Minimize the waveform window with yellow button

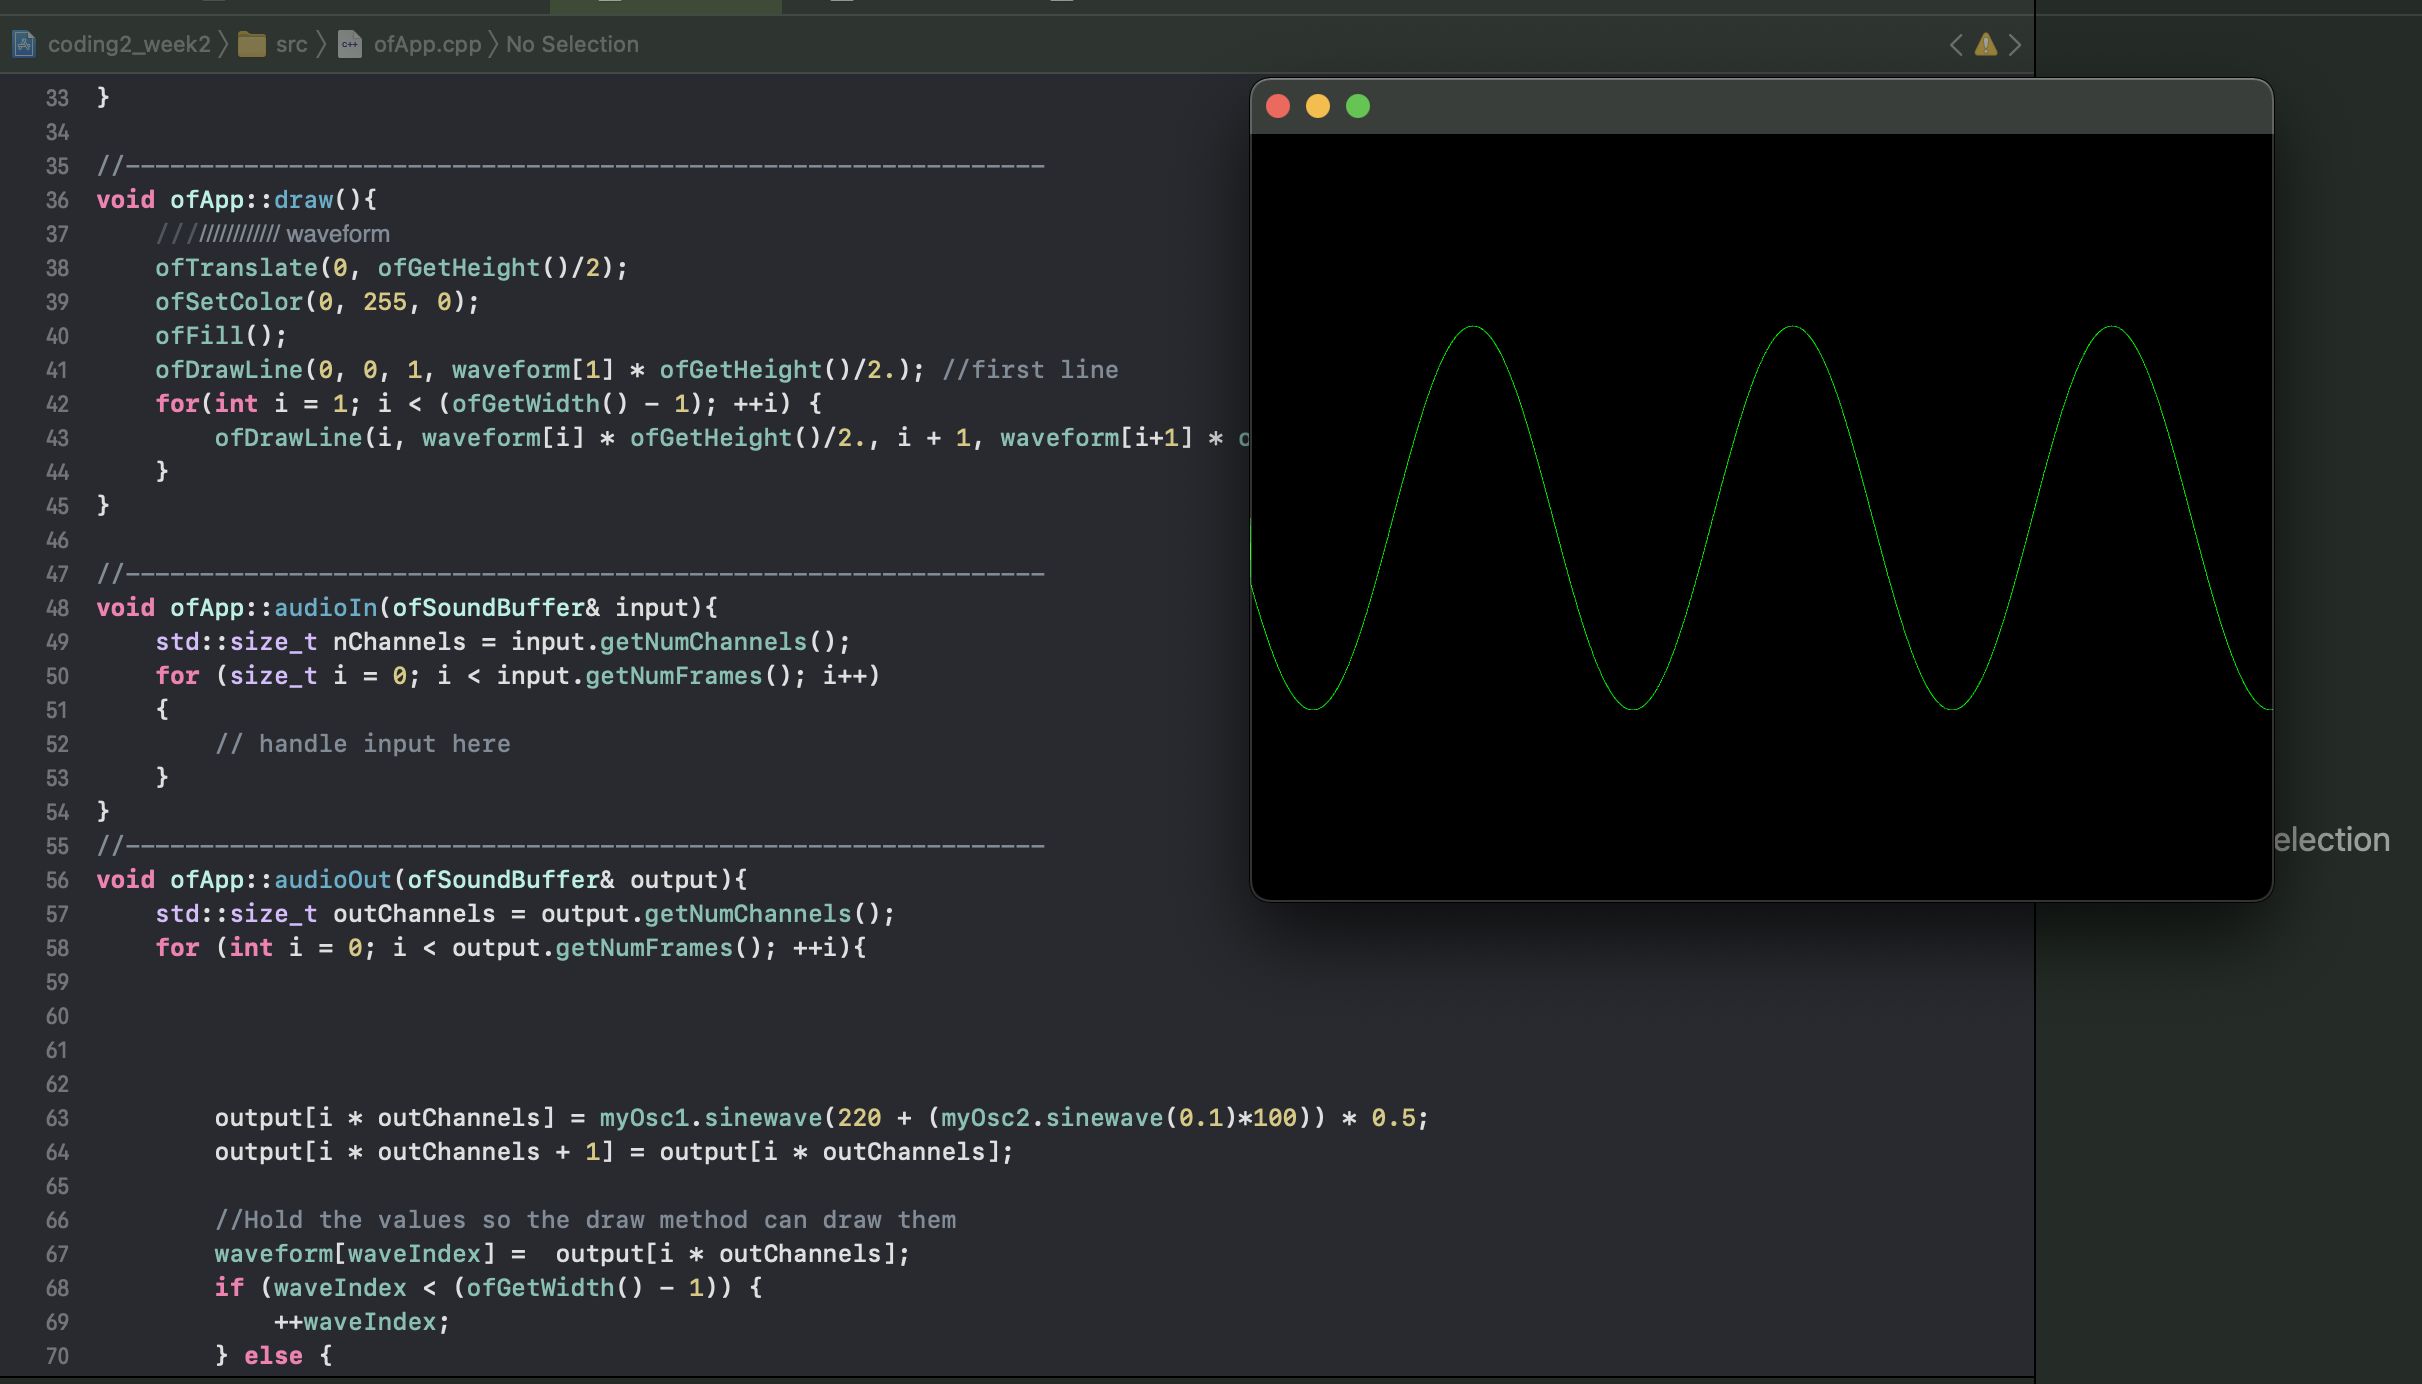pos(1318,106)
